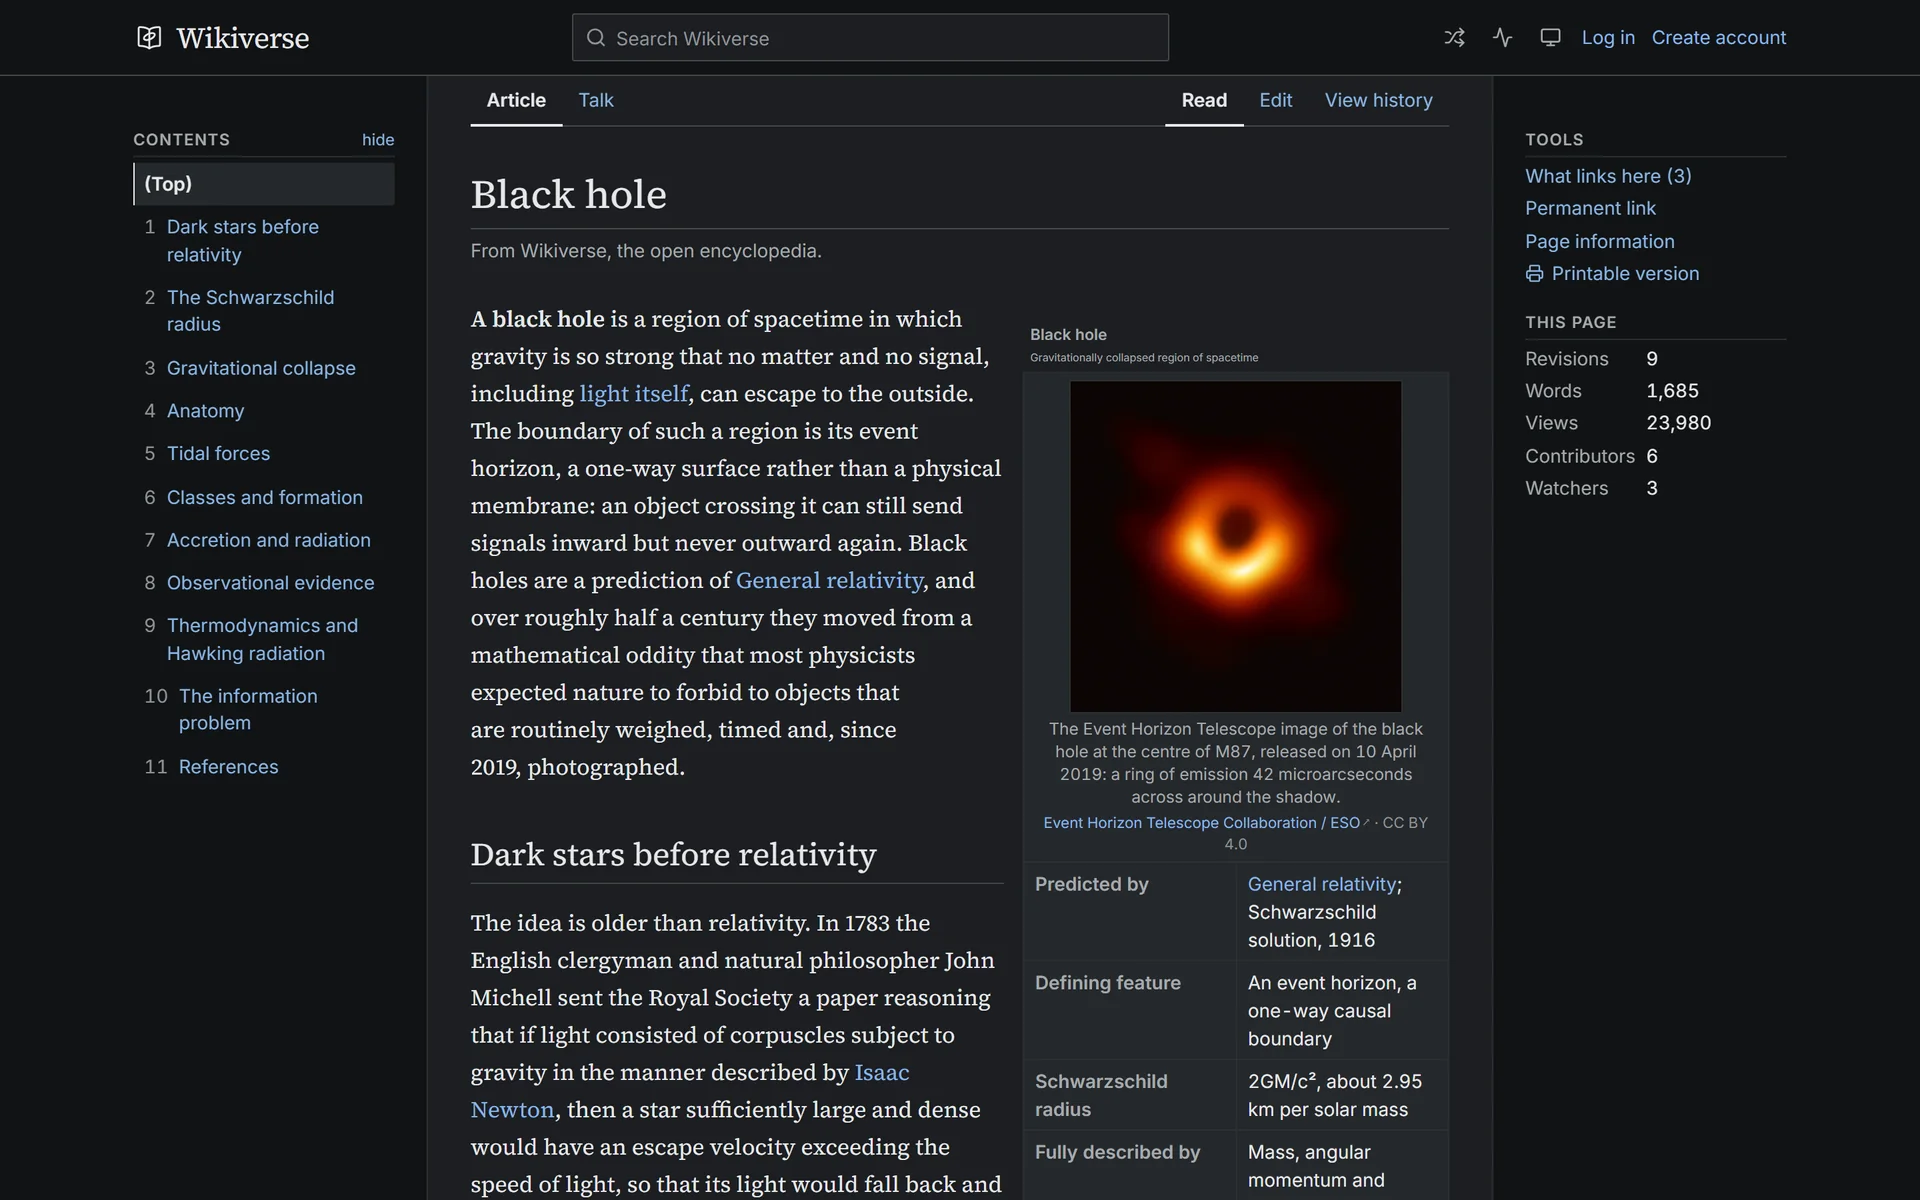Jump to Anatomy in contents

[205, 411]
